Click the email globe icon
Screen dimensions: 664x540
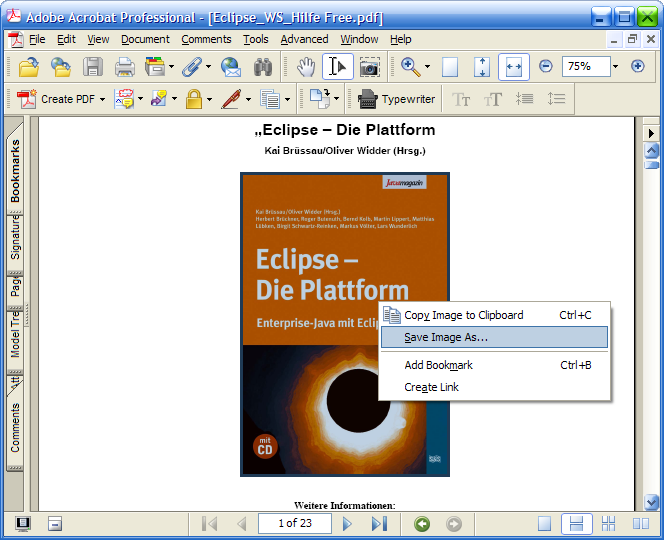[231, 67]
